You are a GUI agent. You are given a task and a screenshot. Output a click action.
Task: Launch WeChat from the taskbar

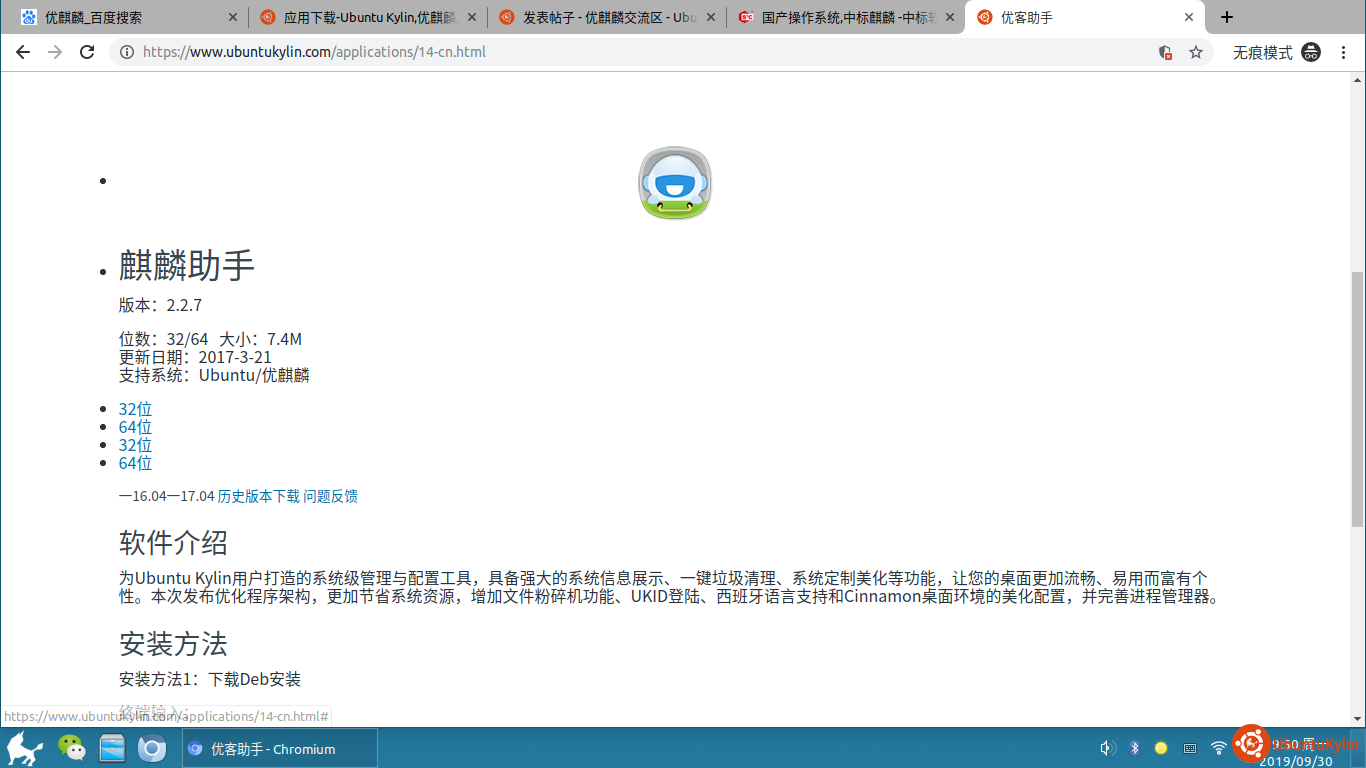pyautogui.click(x=71, y=748)
